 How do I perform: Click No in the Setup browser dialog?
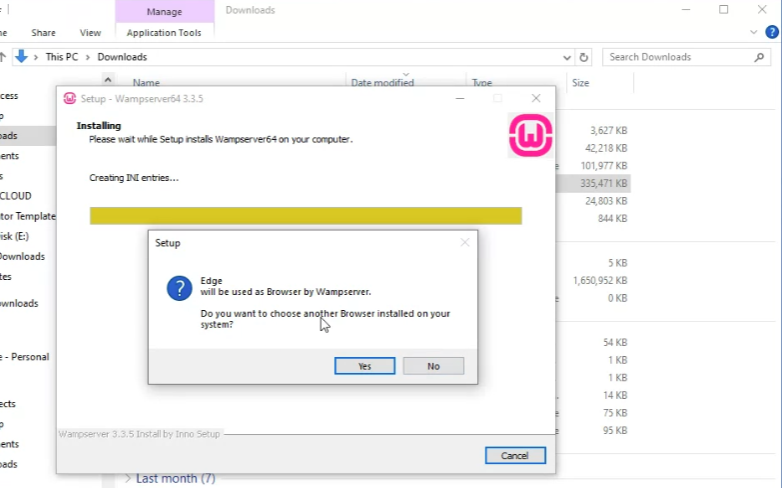coord(433,366)
